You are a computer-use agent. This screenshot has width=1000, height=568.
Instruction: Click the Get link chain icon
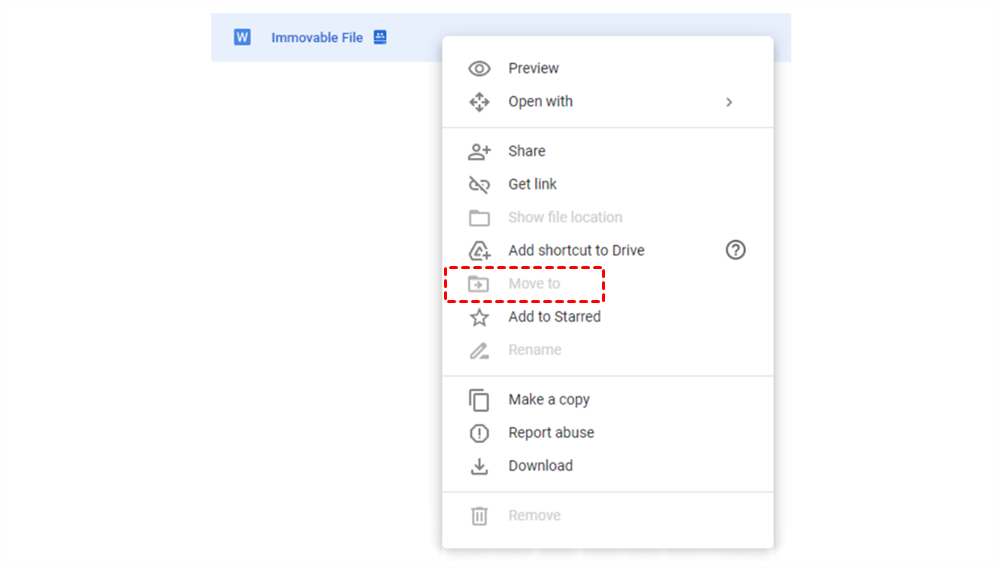coord(479,185)
